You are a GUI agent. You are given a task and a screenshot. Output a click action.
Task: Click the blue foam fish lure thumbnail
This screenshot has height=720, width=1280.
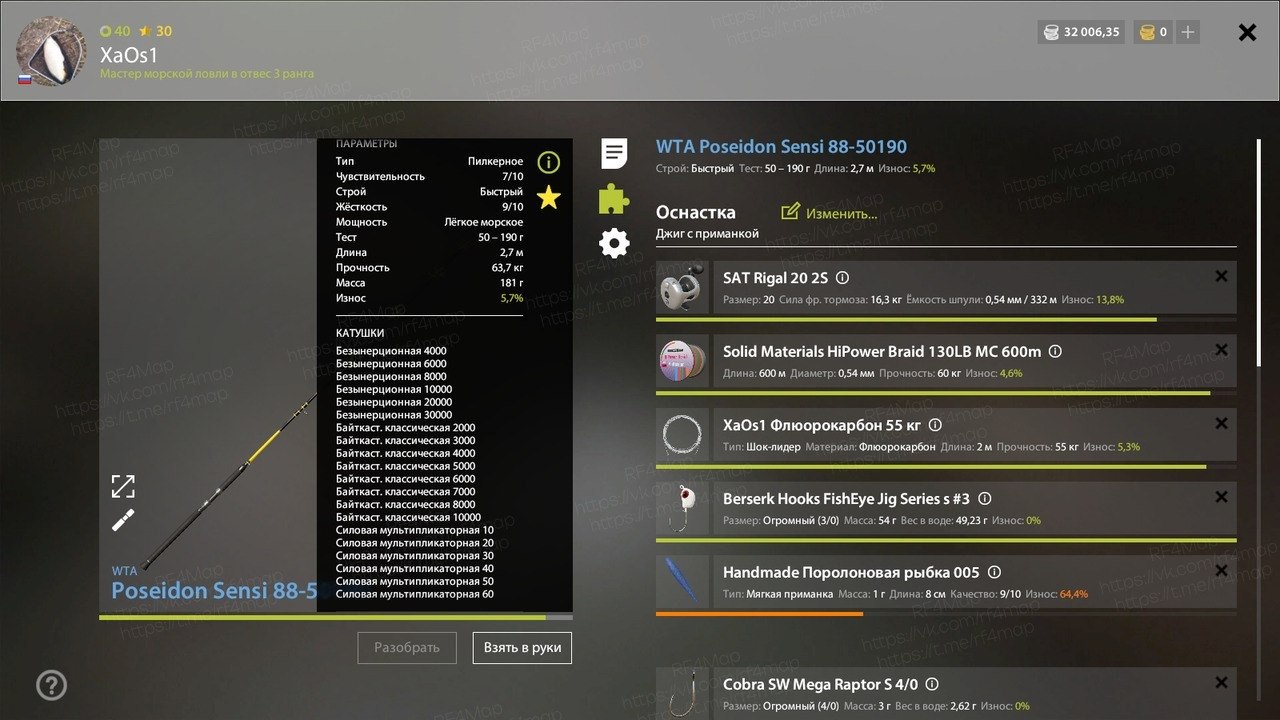coord(683,581)
